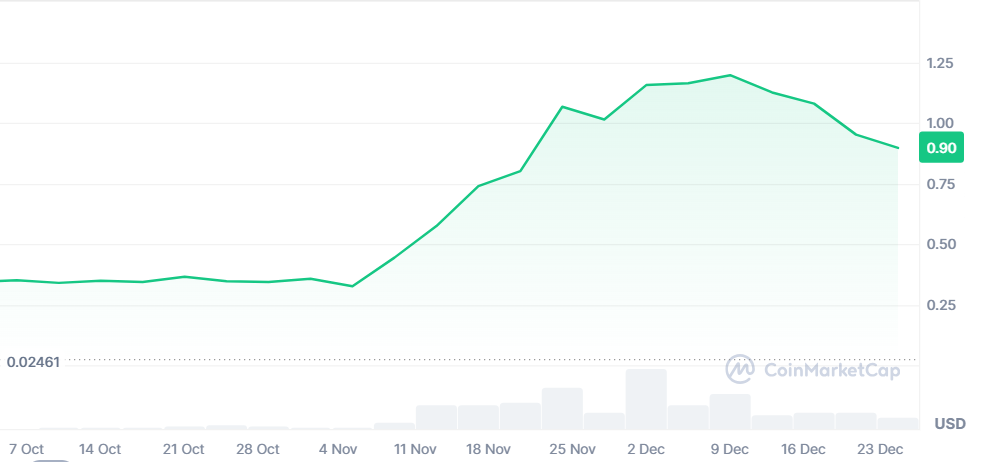
Task: Select the 11 Nov date label
Action: (415, 449)
